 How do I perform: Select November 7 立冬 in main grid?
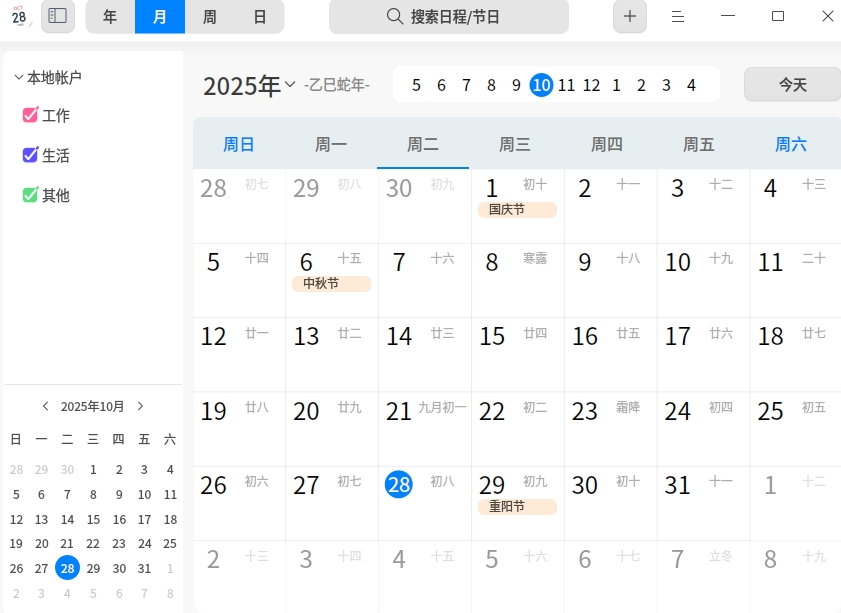[x=703, y=577]
